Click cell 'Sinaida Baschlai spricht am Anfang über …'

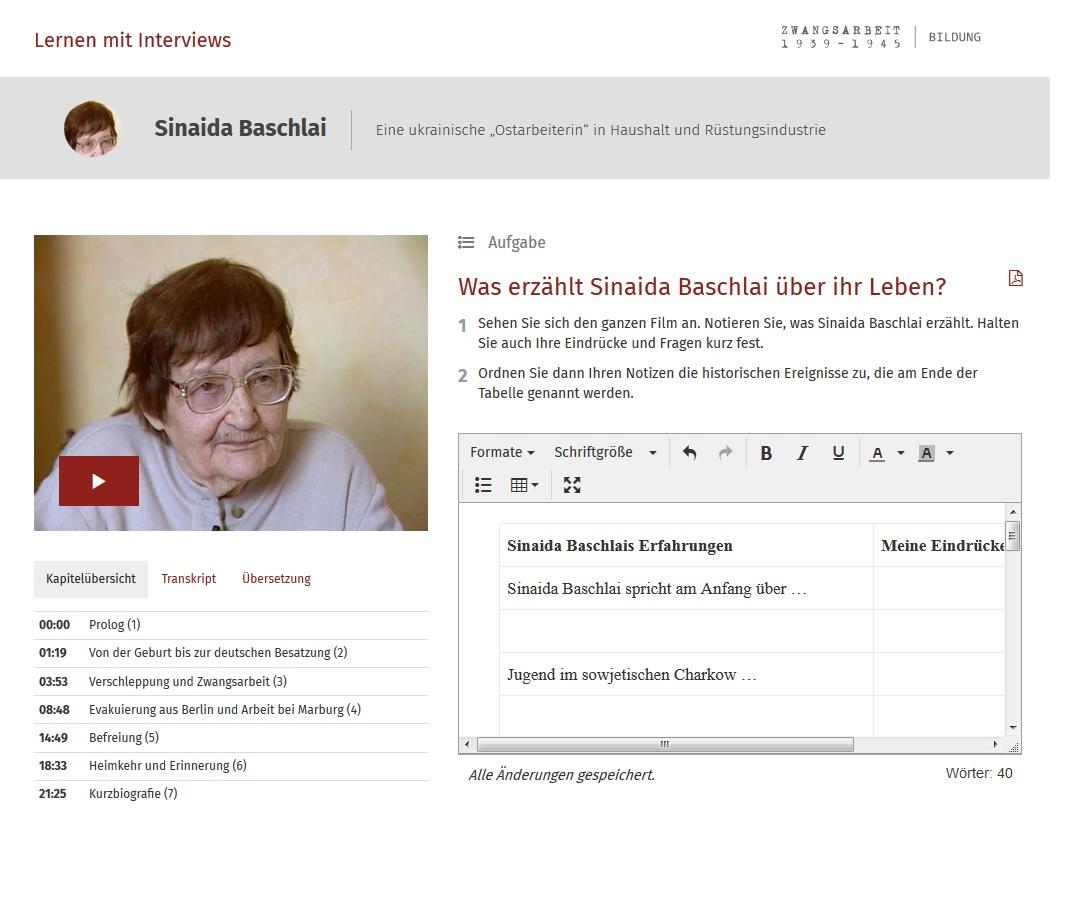tap(686, 589)
